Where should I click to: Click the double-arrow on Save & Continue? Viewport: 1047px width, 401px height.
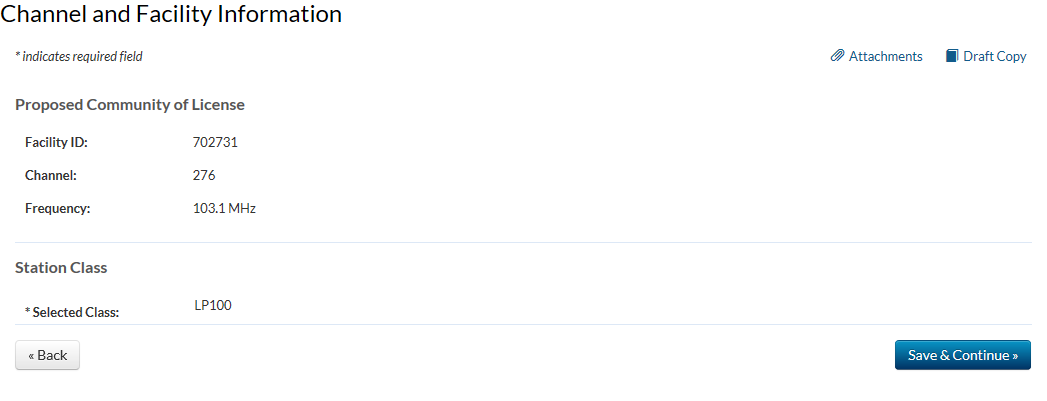click(x=1015, y=355)
